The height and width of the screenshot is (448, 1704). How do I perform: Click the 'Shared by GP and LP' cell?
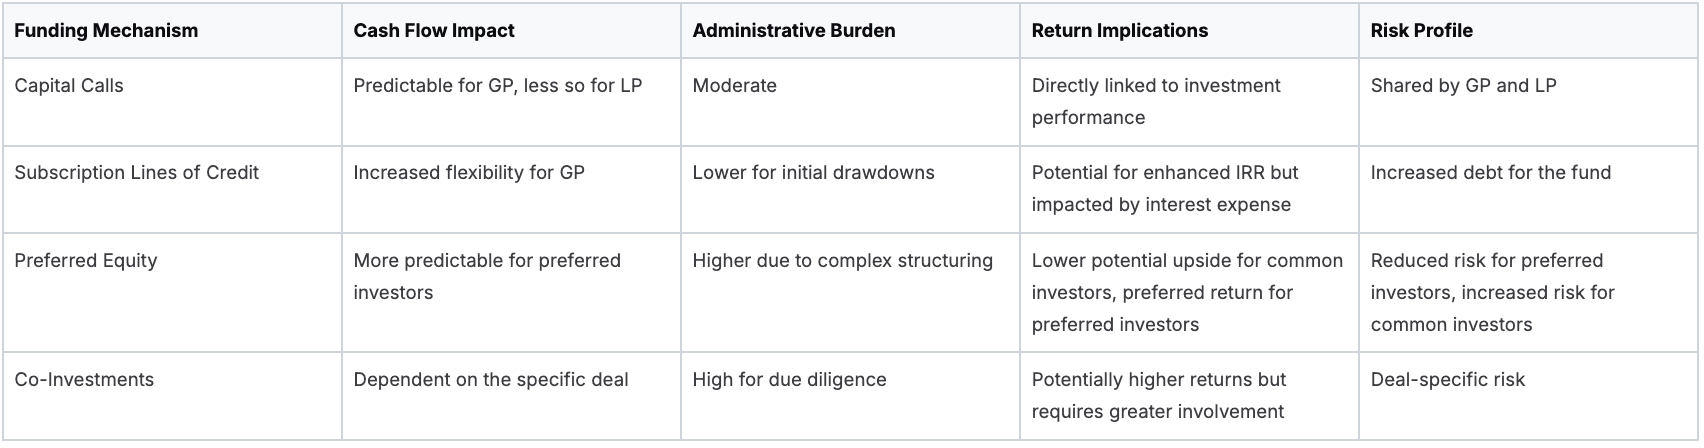[x=1464, y=86]
